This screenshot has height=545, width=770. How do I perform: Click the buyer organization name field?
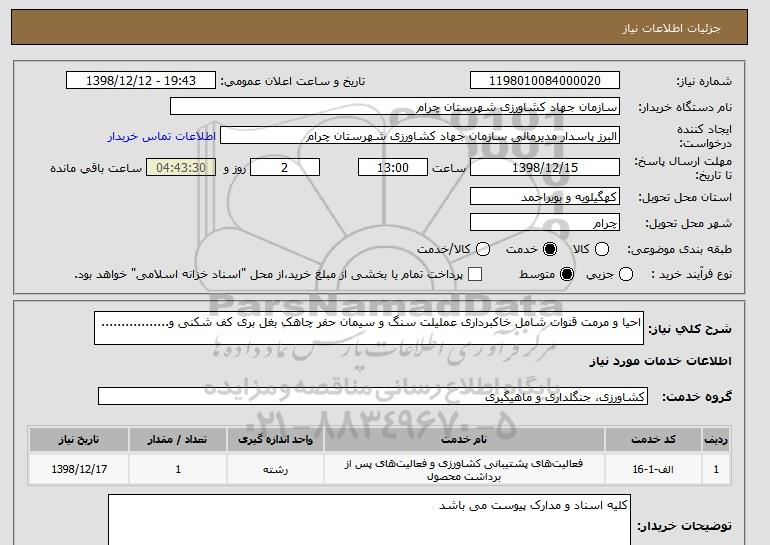[x=395, y=107]
